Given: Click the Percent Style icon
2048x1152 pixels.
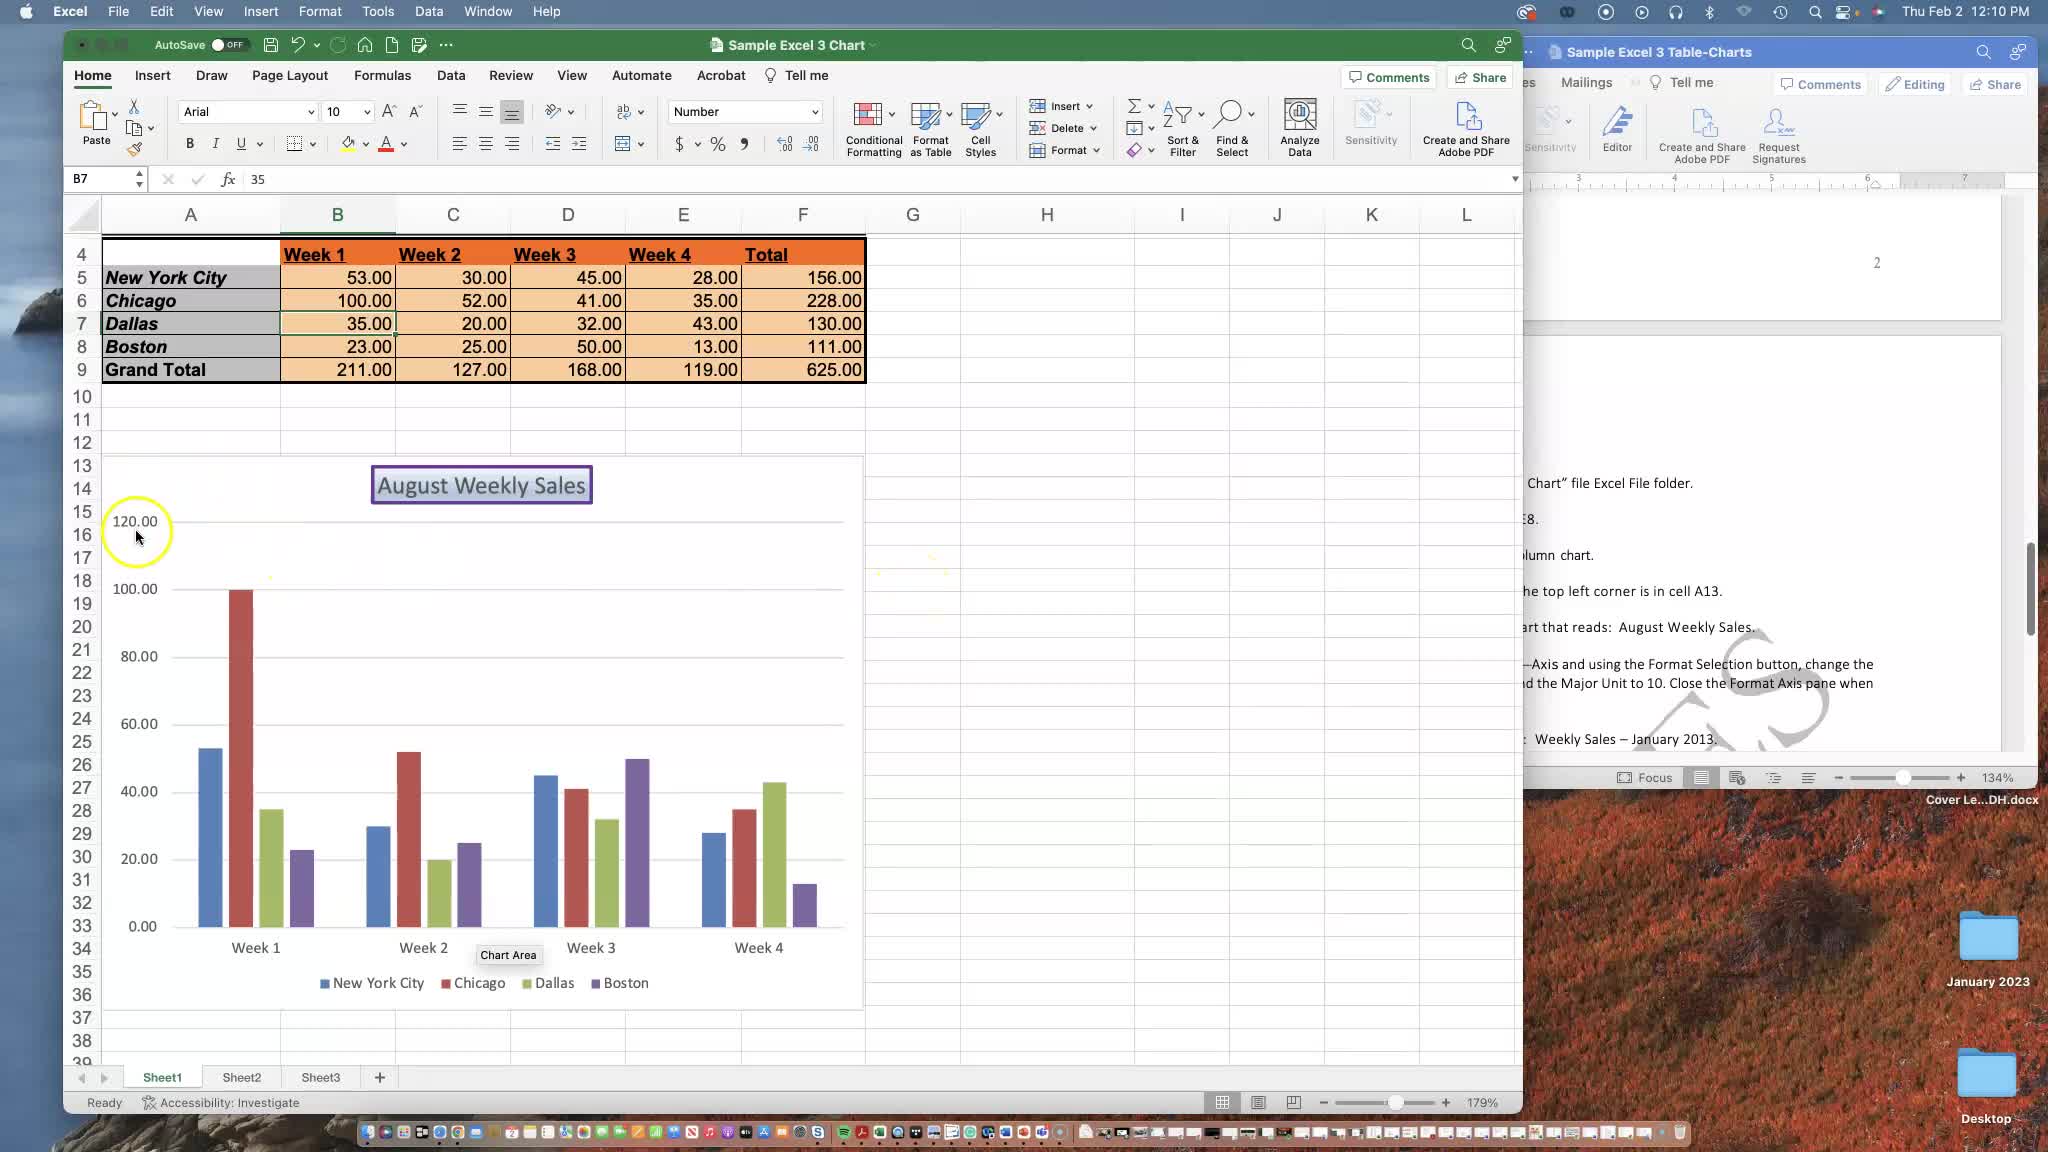Looking at the screenshot, I should (x=717, y=144).
